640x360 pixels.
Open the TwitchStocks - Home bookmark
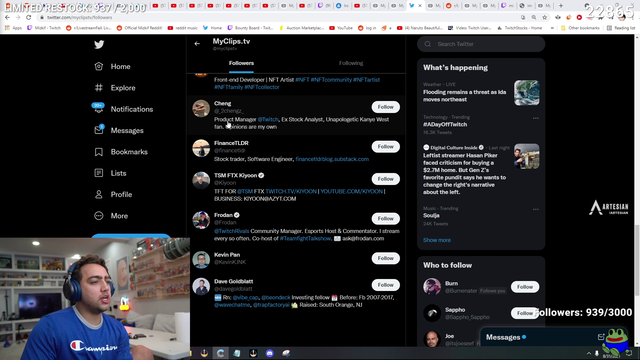click(x=519, y=28)
